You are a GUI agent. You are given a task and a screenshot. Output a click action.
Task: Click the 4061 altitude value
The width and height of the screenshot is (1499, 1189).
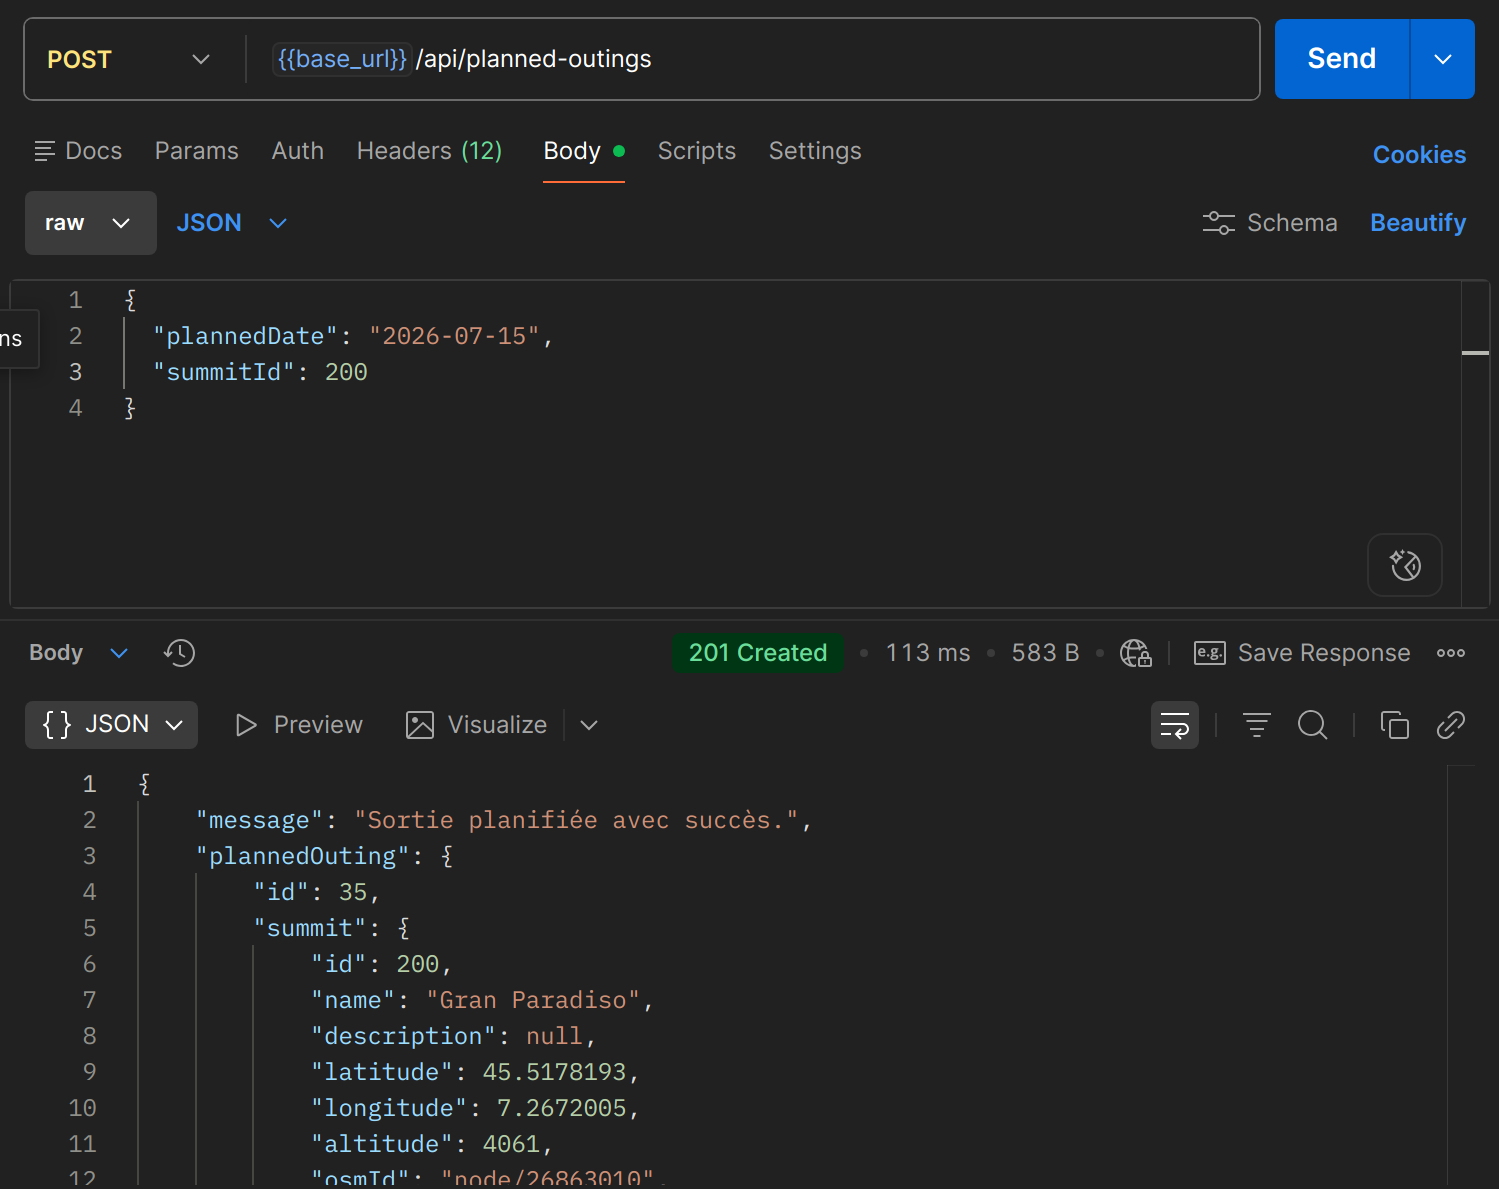point(511,1144)
